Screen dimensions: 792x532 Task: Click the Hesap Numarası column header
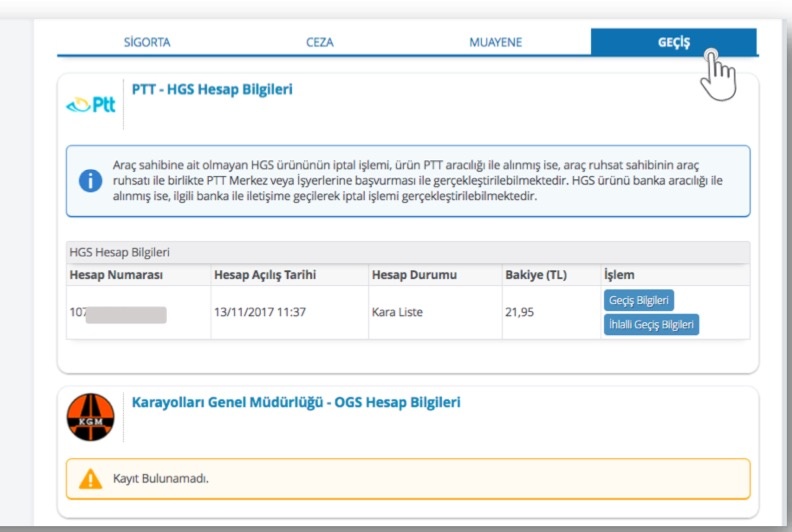coord(116,275)
